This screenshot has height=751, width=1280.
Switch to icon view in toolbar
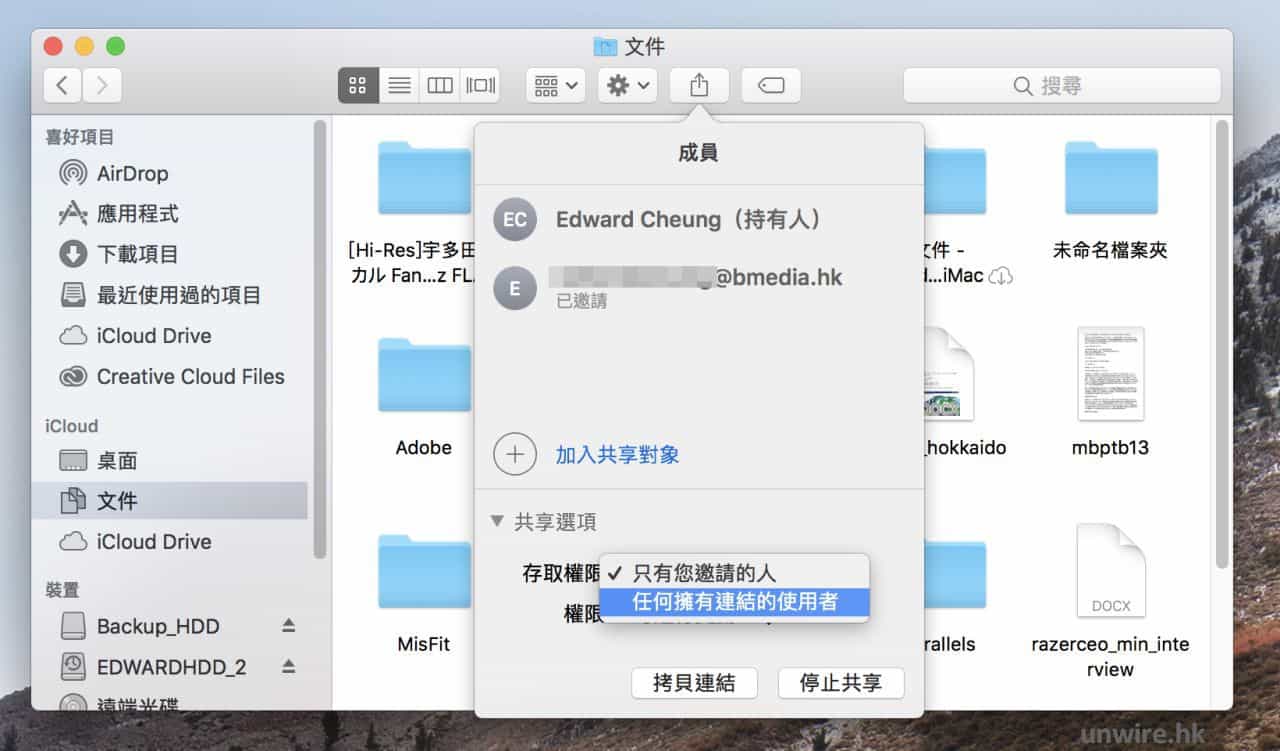[x=358, y=86]
